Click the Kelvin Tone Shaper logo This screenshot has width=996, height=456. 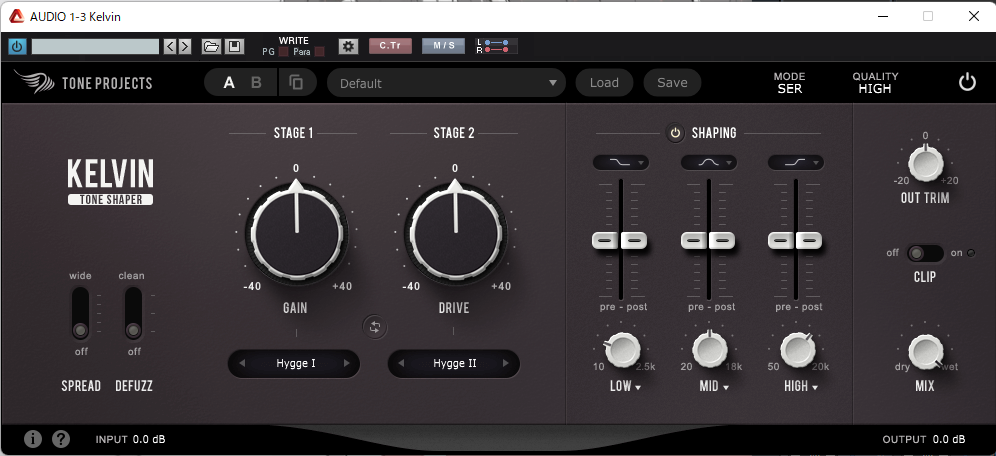111,182
